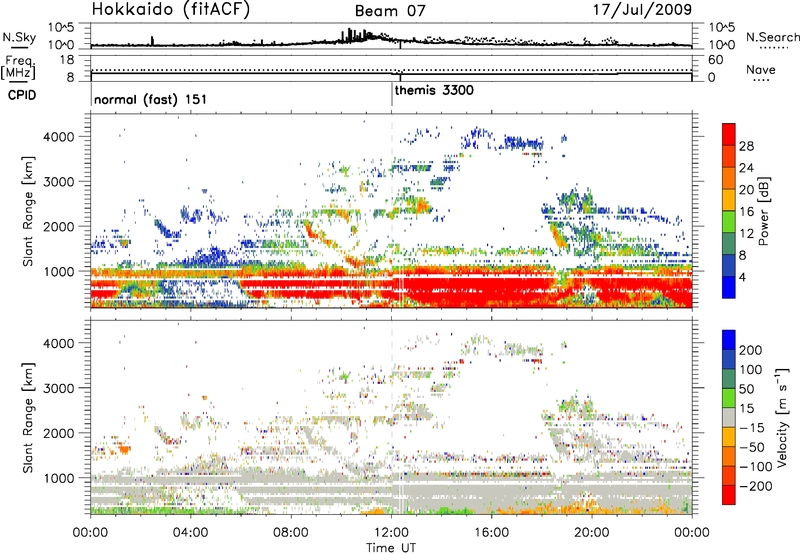Image resolution: width=800 pixels, height=554 pixels.
Task: Click the 'Velocity [m s-1]' colorbar label
Action: click(x=782, y=417)
